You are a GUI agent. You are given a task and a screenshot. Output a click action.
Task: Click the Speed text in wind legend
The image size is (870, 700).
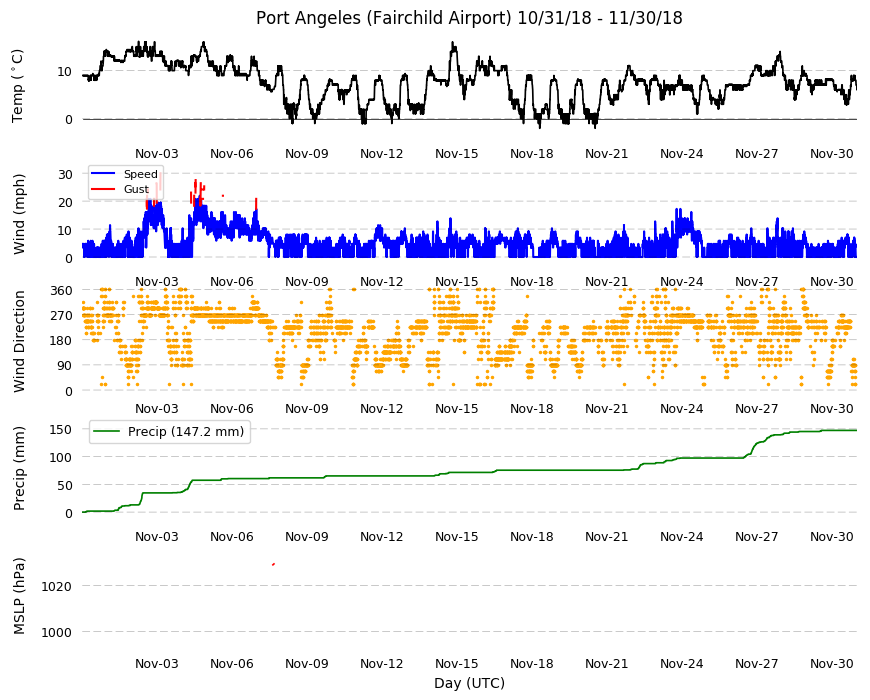point(141,174)
